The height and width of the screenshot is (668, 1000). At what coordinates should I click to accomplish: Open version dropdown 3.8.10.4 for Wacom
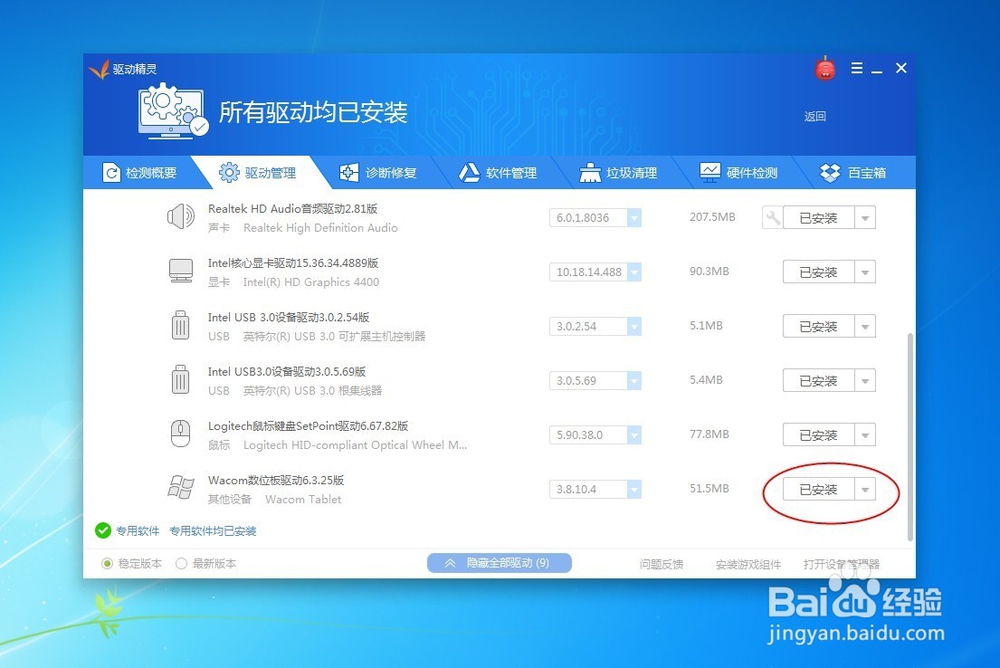coord(634,489)
